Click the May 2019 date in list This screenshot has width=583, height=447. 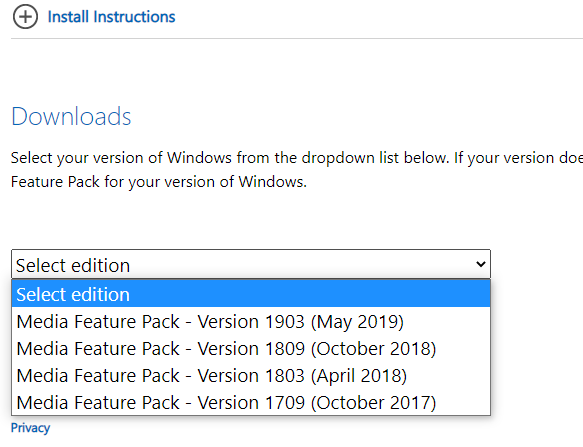[x=357, y=322]
